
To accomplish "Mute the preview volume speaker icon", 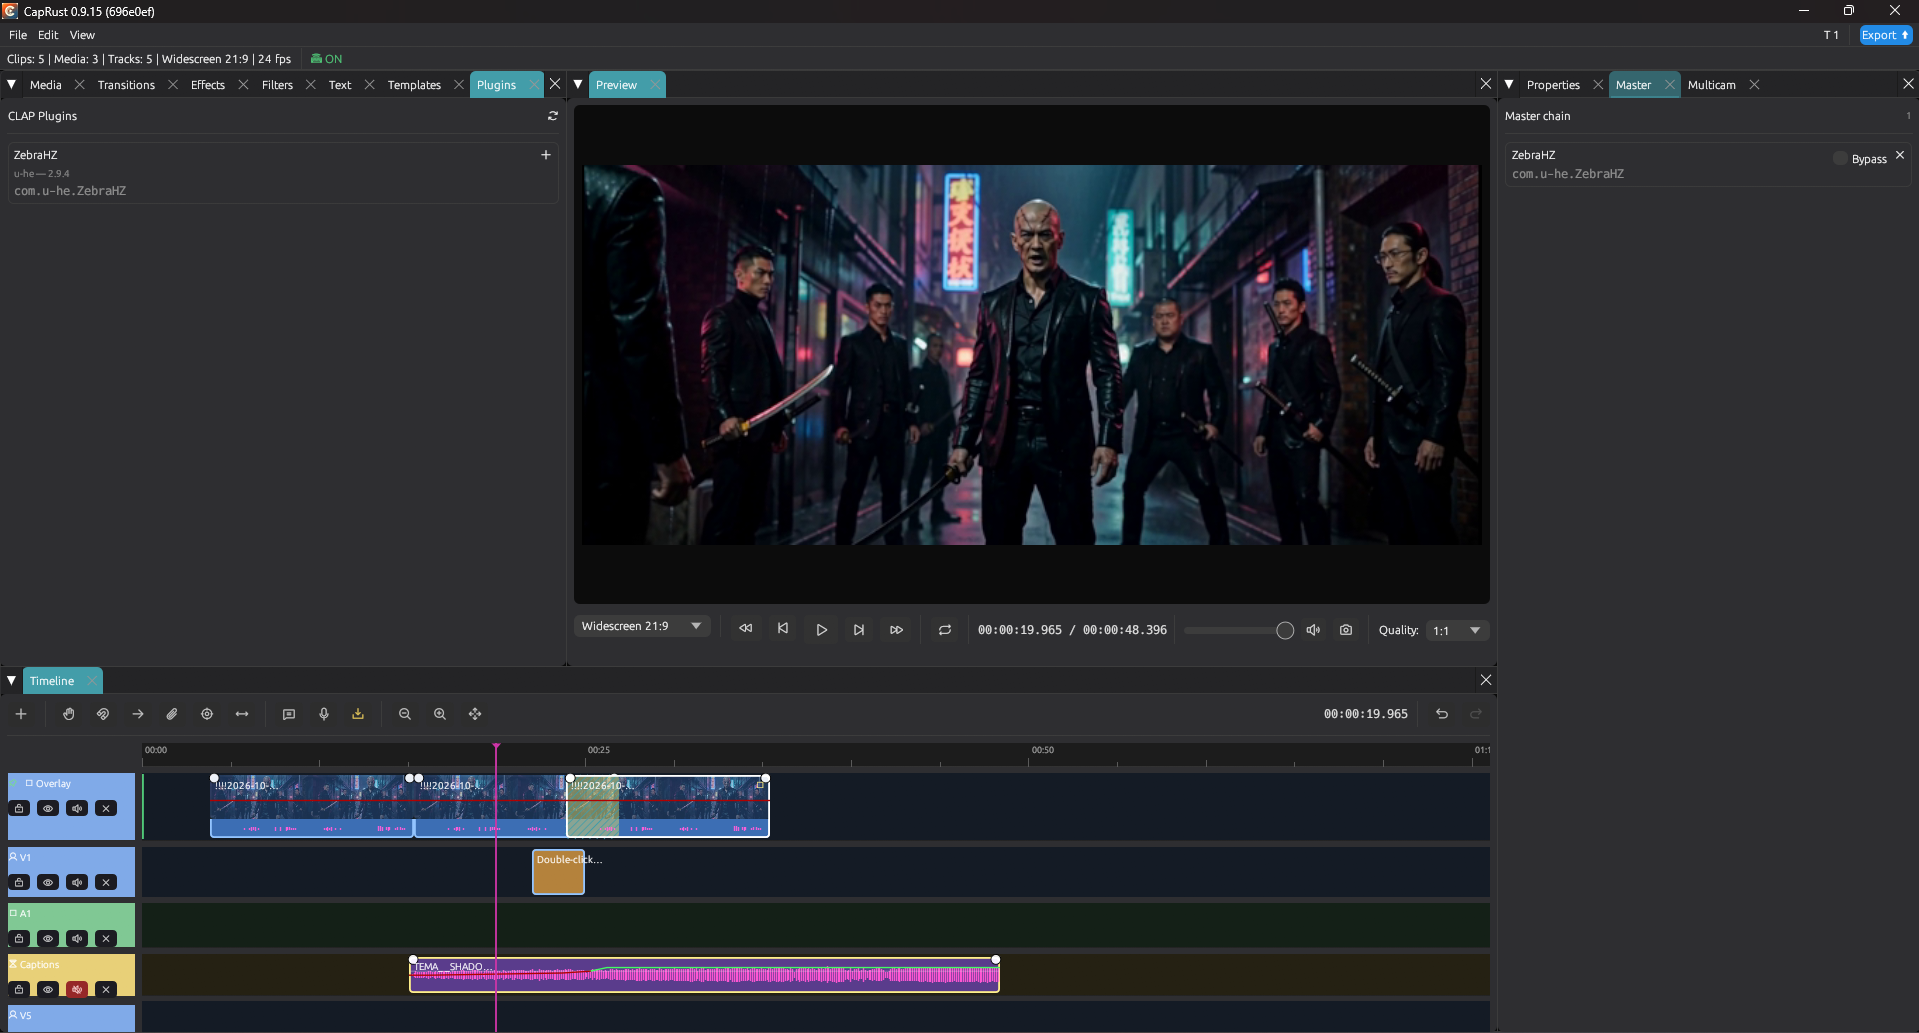I will 1313,630.
